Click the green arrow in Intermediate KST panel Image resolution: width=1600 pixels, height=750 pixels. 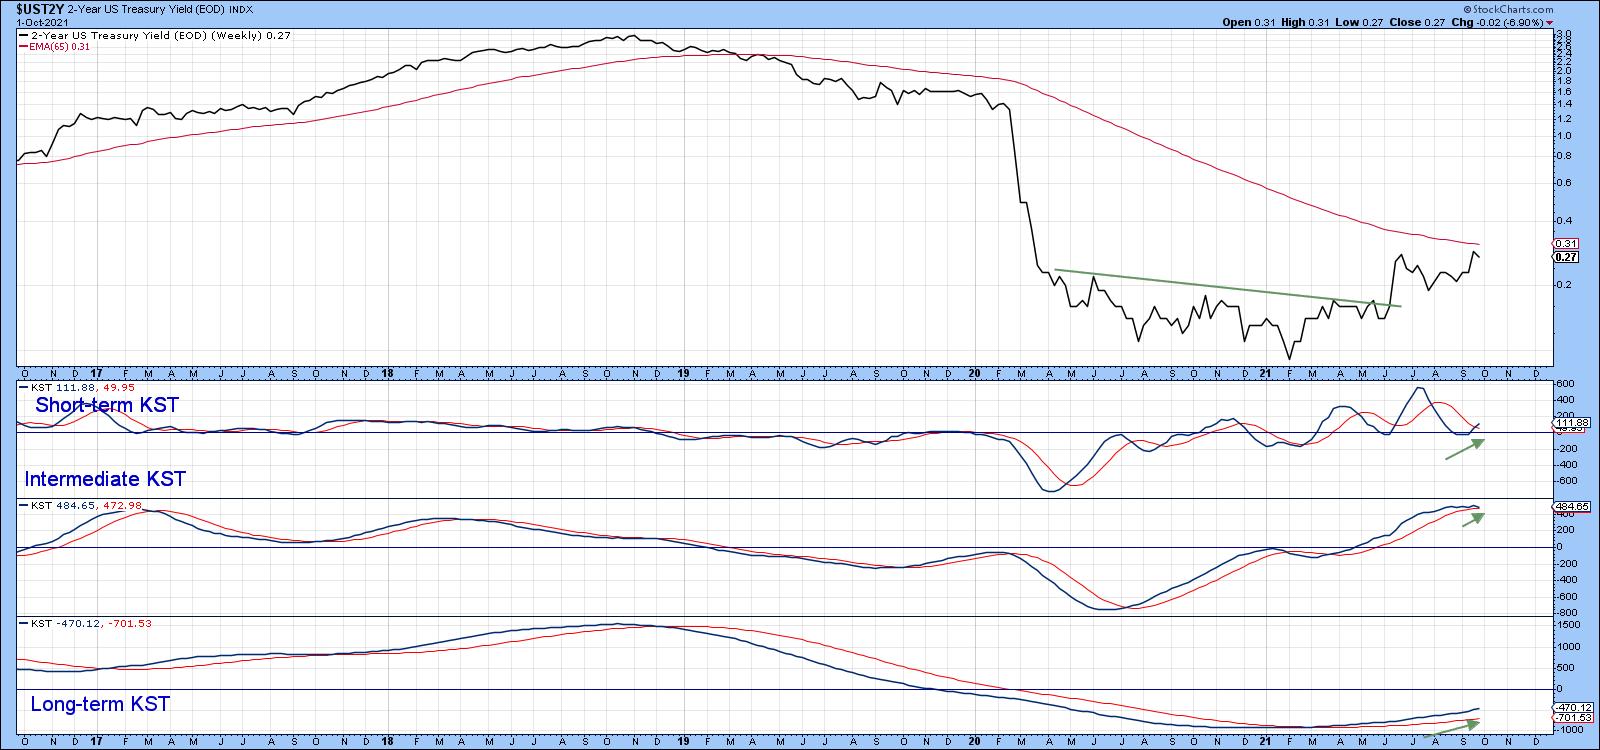tap(1473, 519)
